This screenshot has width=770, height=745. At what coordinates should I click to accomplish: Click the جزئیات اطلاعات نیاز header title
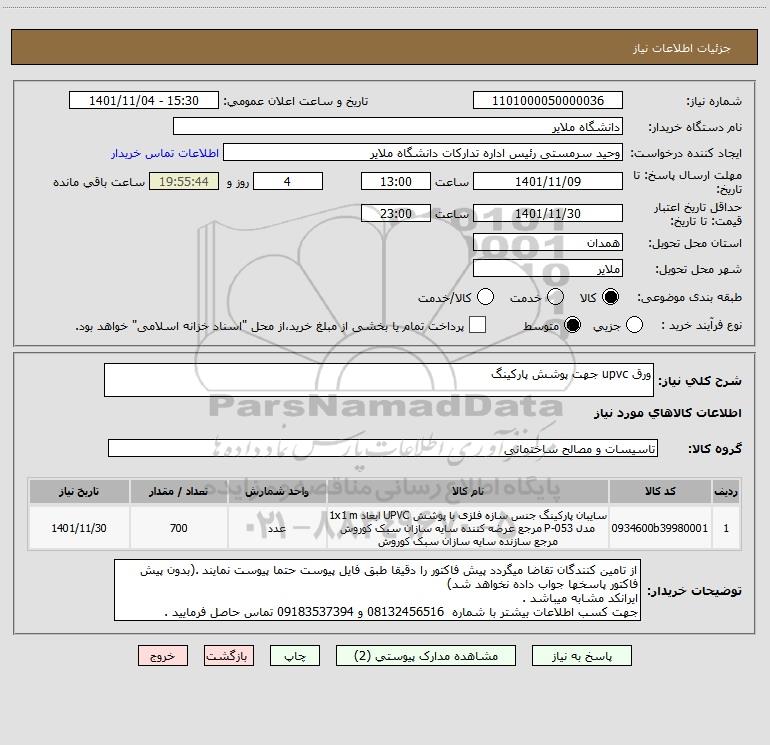pos(682,48)
